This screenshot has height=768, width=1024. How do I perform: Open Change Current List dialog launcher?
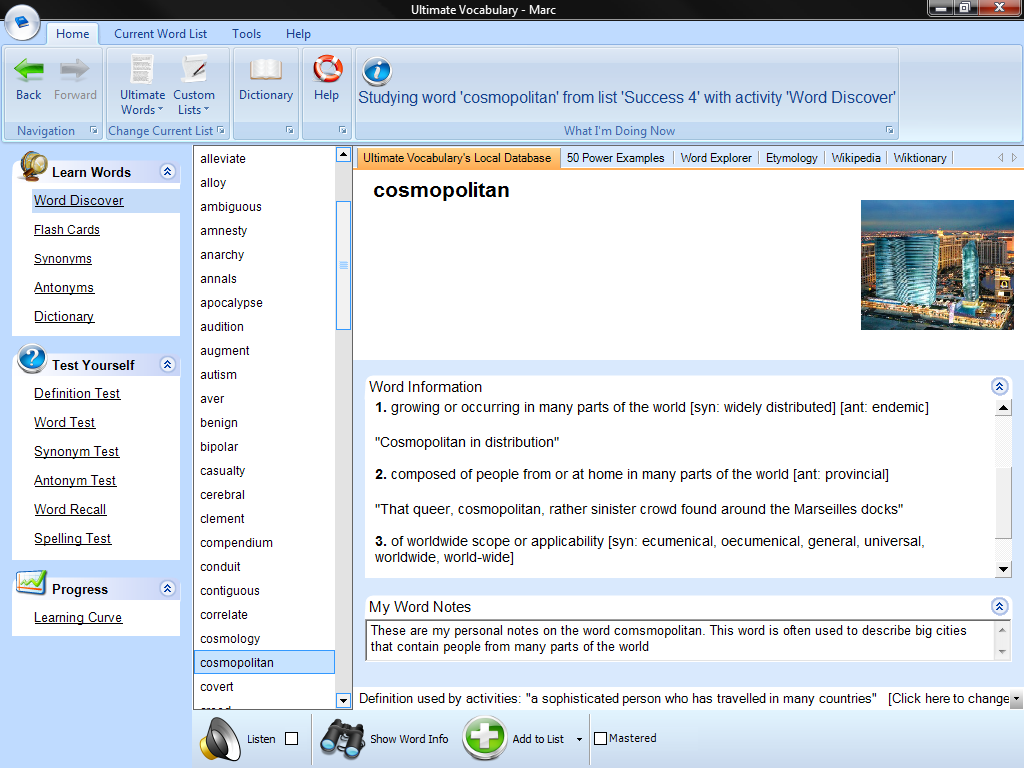coord(221,130)
